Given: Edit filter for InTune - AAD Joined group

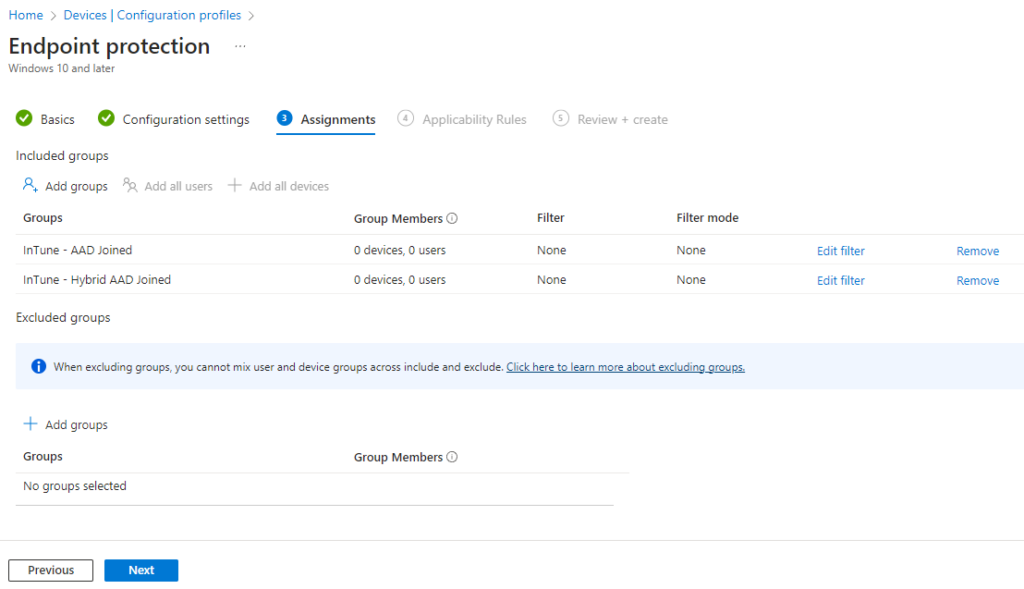Looking at the screenshot, I should [x=840, y=250].
